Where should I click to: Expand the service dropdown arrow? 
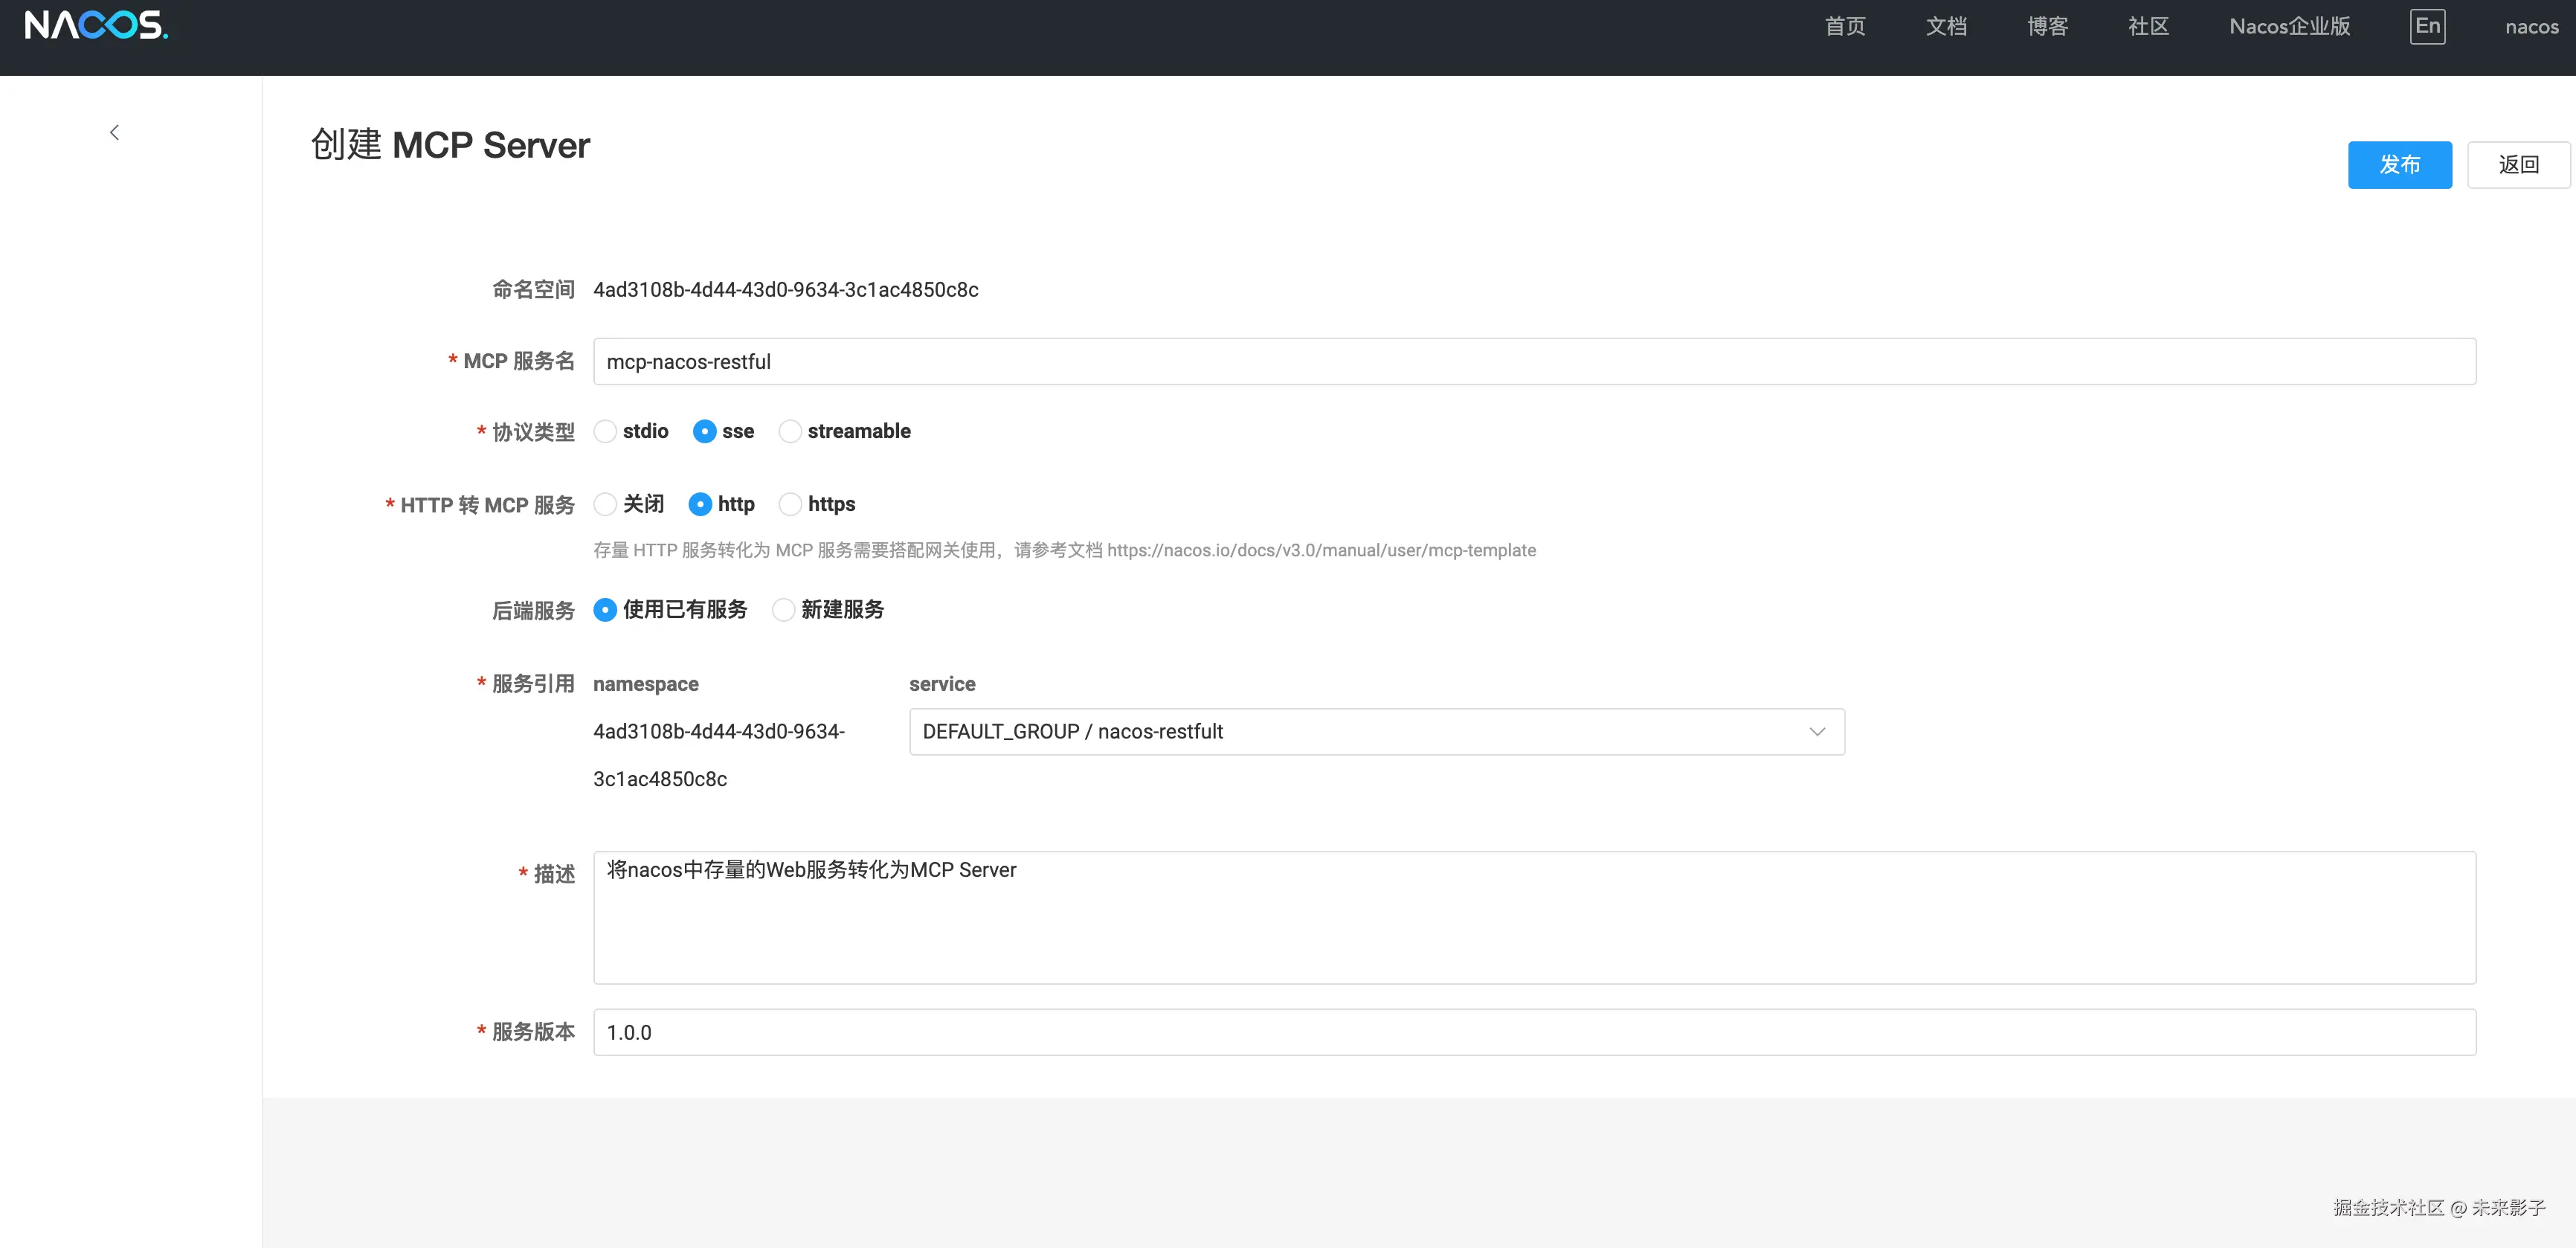1817,732
